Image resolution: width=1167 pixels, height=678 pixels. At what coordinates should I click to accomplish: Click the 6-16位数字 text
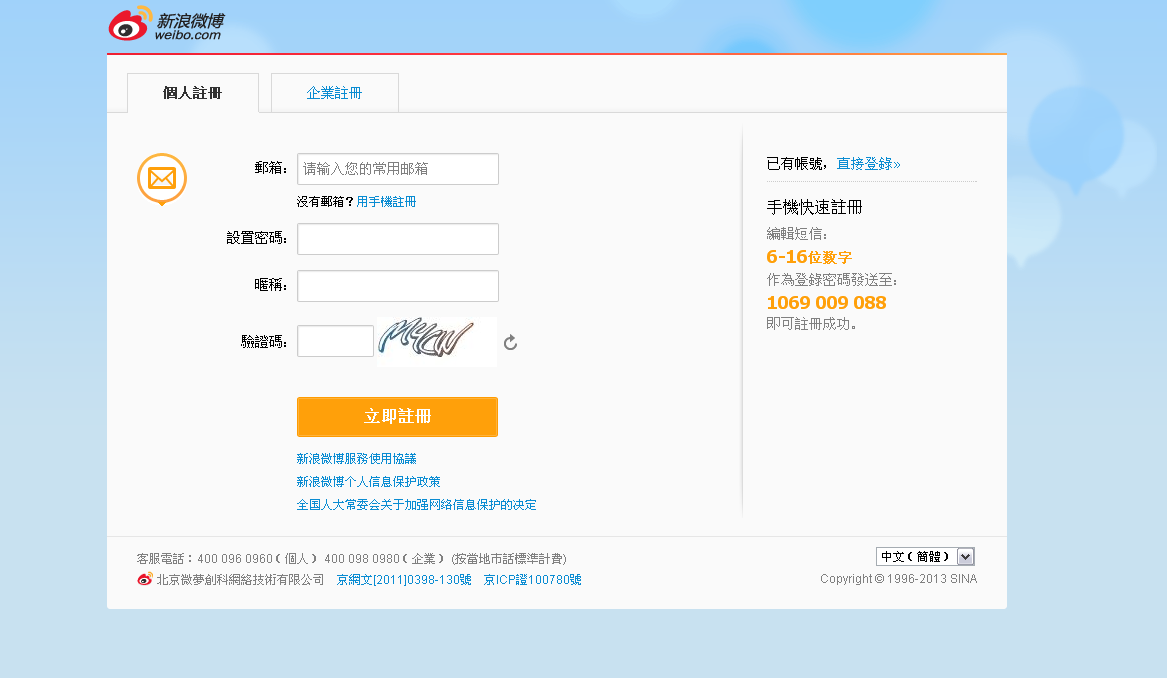pos(809,257)
